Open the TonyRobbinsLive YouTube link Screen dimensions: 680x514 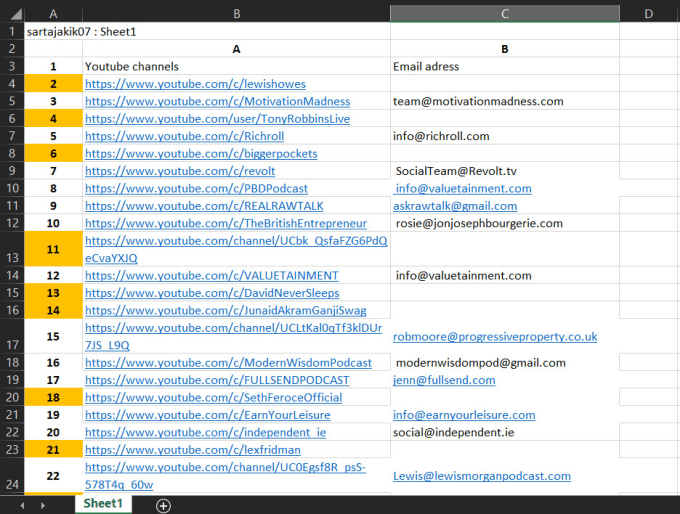pyautogui.click(x=217, y=119)
